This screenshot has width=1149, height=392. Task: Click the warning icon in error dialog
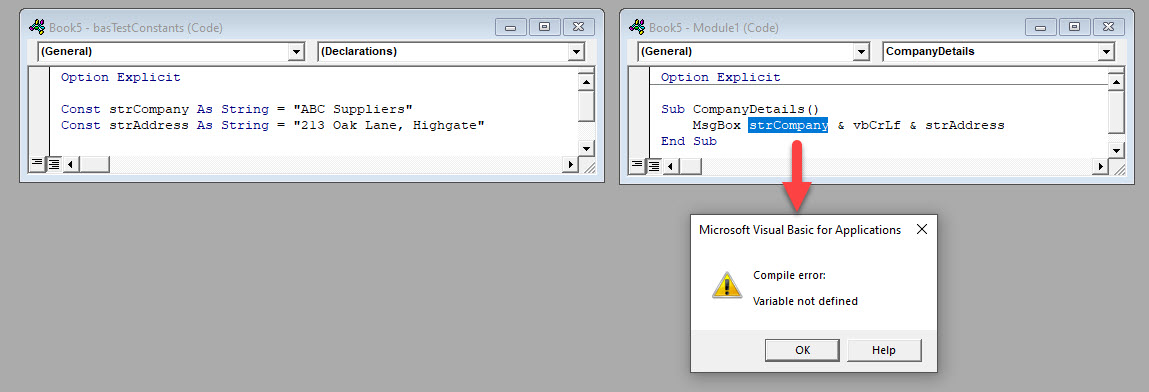click(727, 286)
